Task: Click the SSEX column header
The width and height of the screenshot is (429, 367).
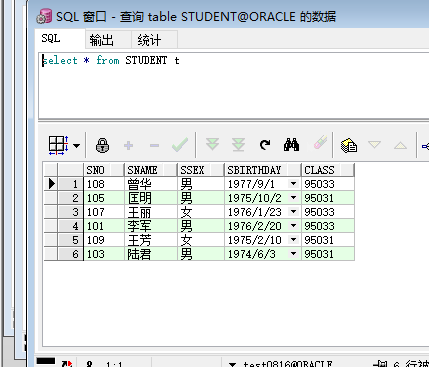Action: coord(201,170)
